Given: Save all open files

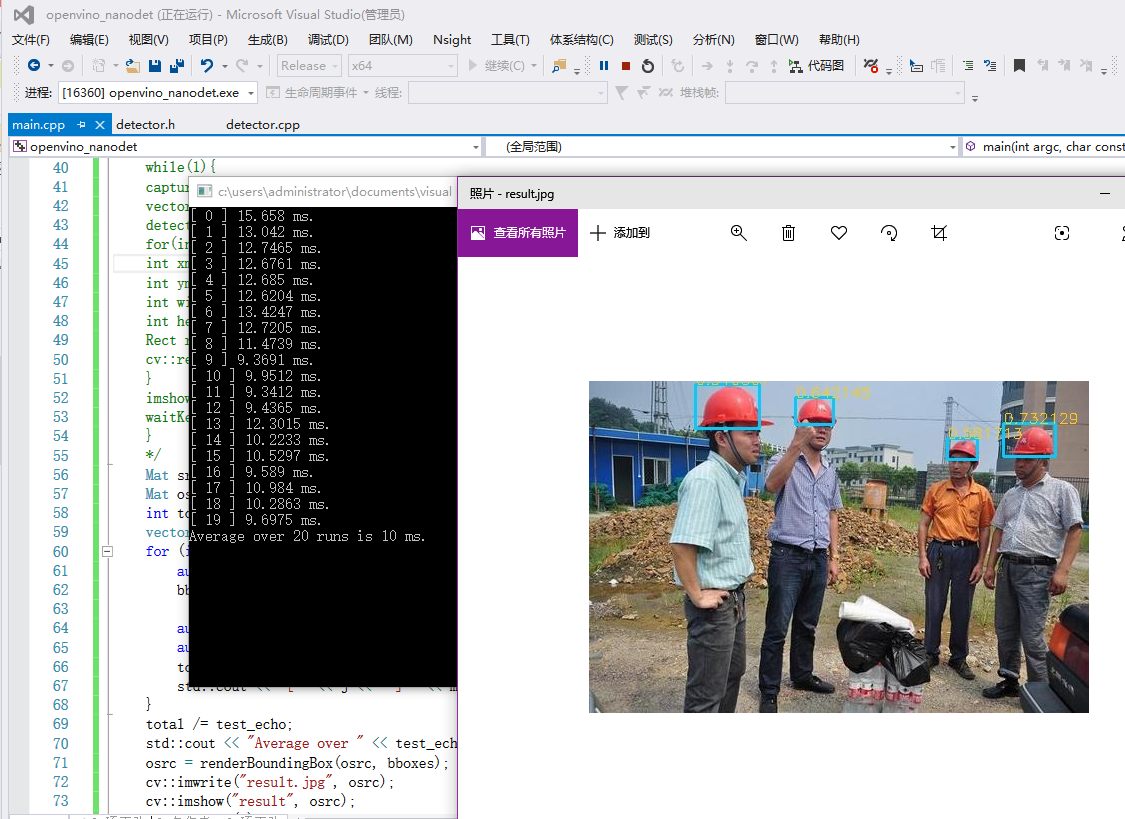Looking at the screenshot, I should [x=175, y=65].
